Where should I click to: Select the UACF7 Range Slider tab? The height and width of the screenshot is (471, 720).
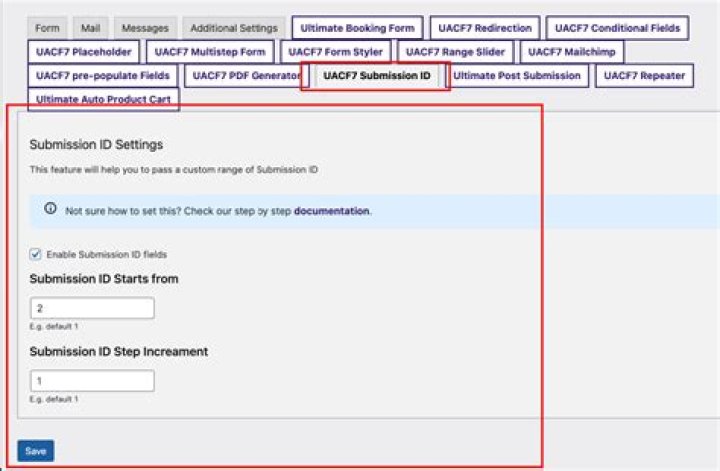[455, 52]
